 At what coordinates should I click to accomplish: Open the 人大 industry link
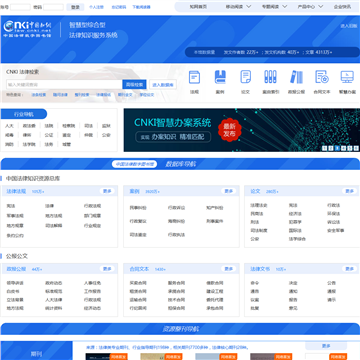9,126
